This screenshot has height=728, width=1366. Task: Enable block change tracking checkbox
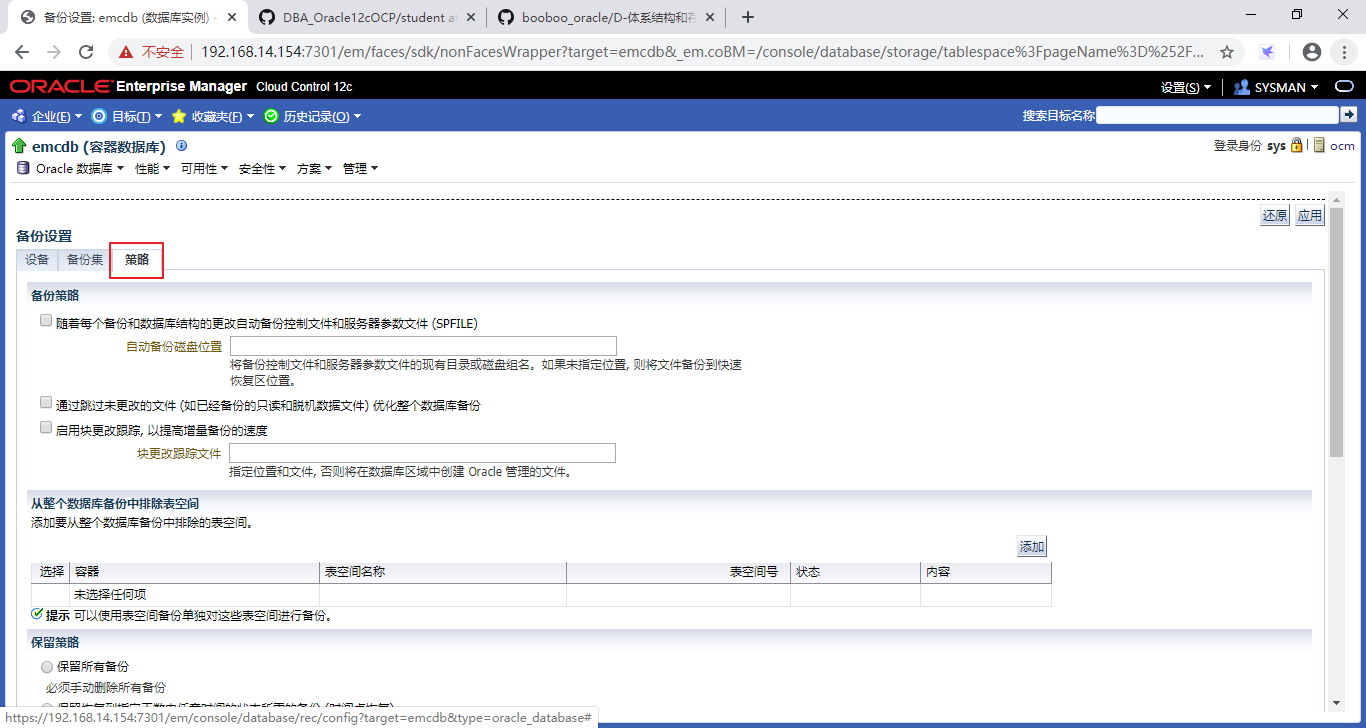(x=45, y=428)
